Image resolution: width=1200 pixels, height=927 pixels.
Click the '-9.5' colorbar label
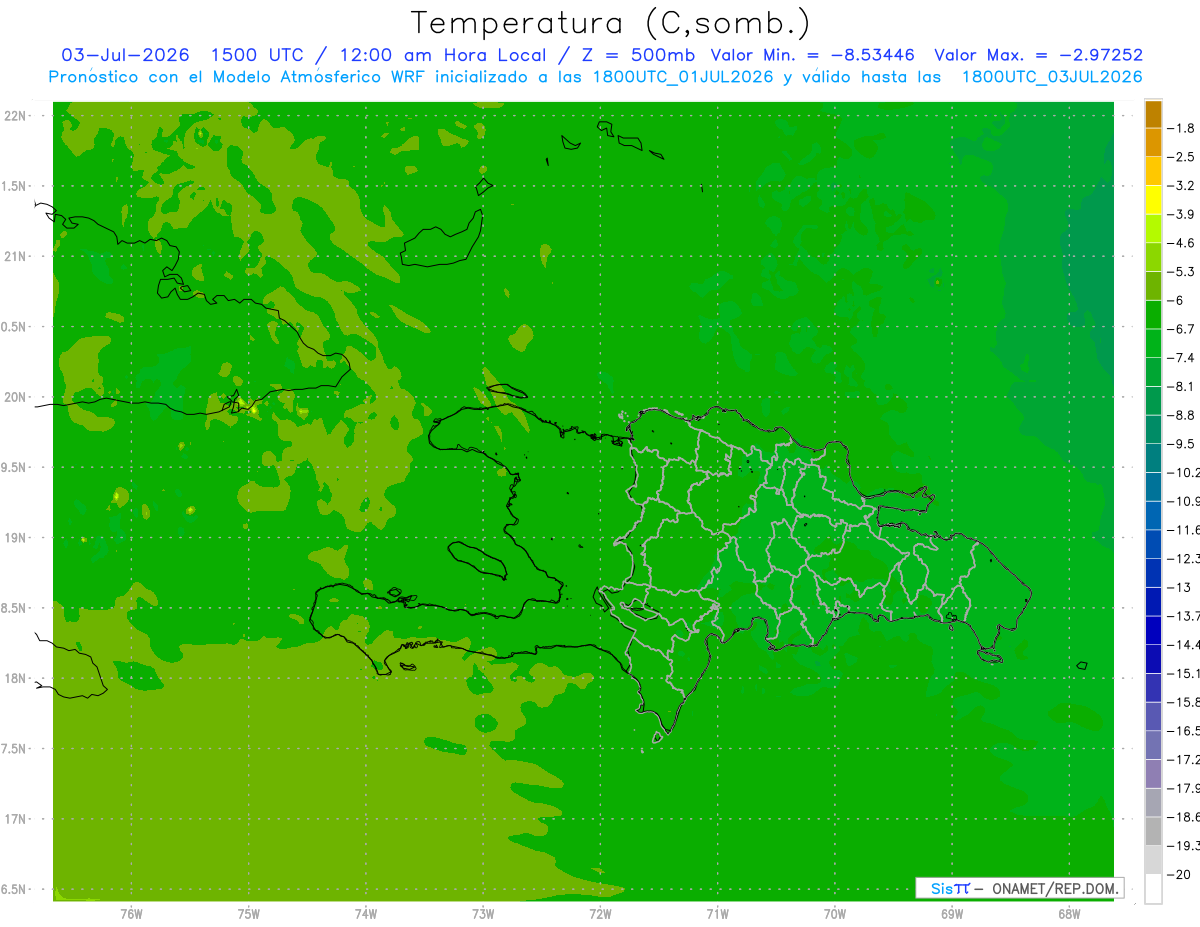click(1181, 444)
